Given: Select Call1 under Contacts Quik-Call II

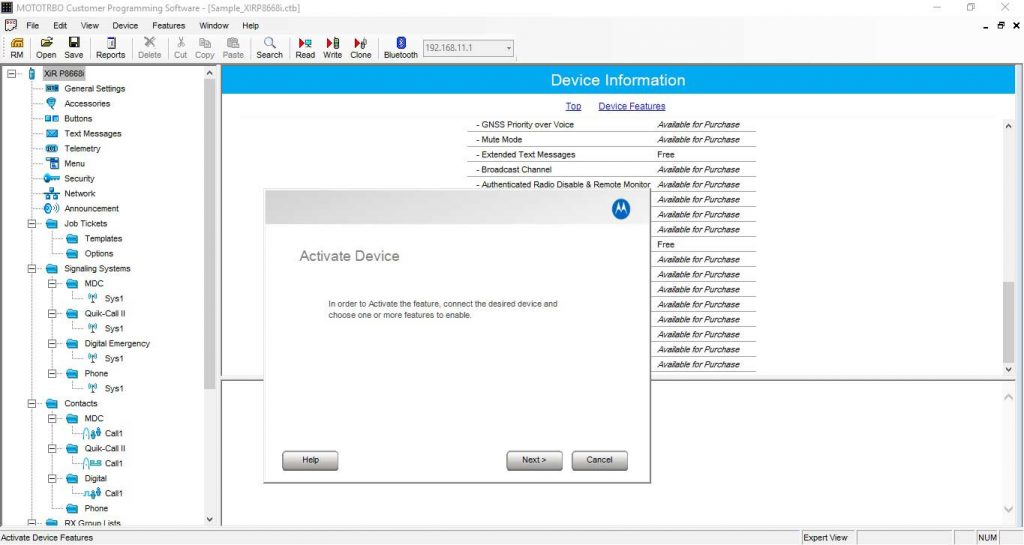Looking at the screenshot, I should pos(114,463).
